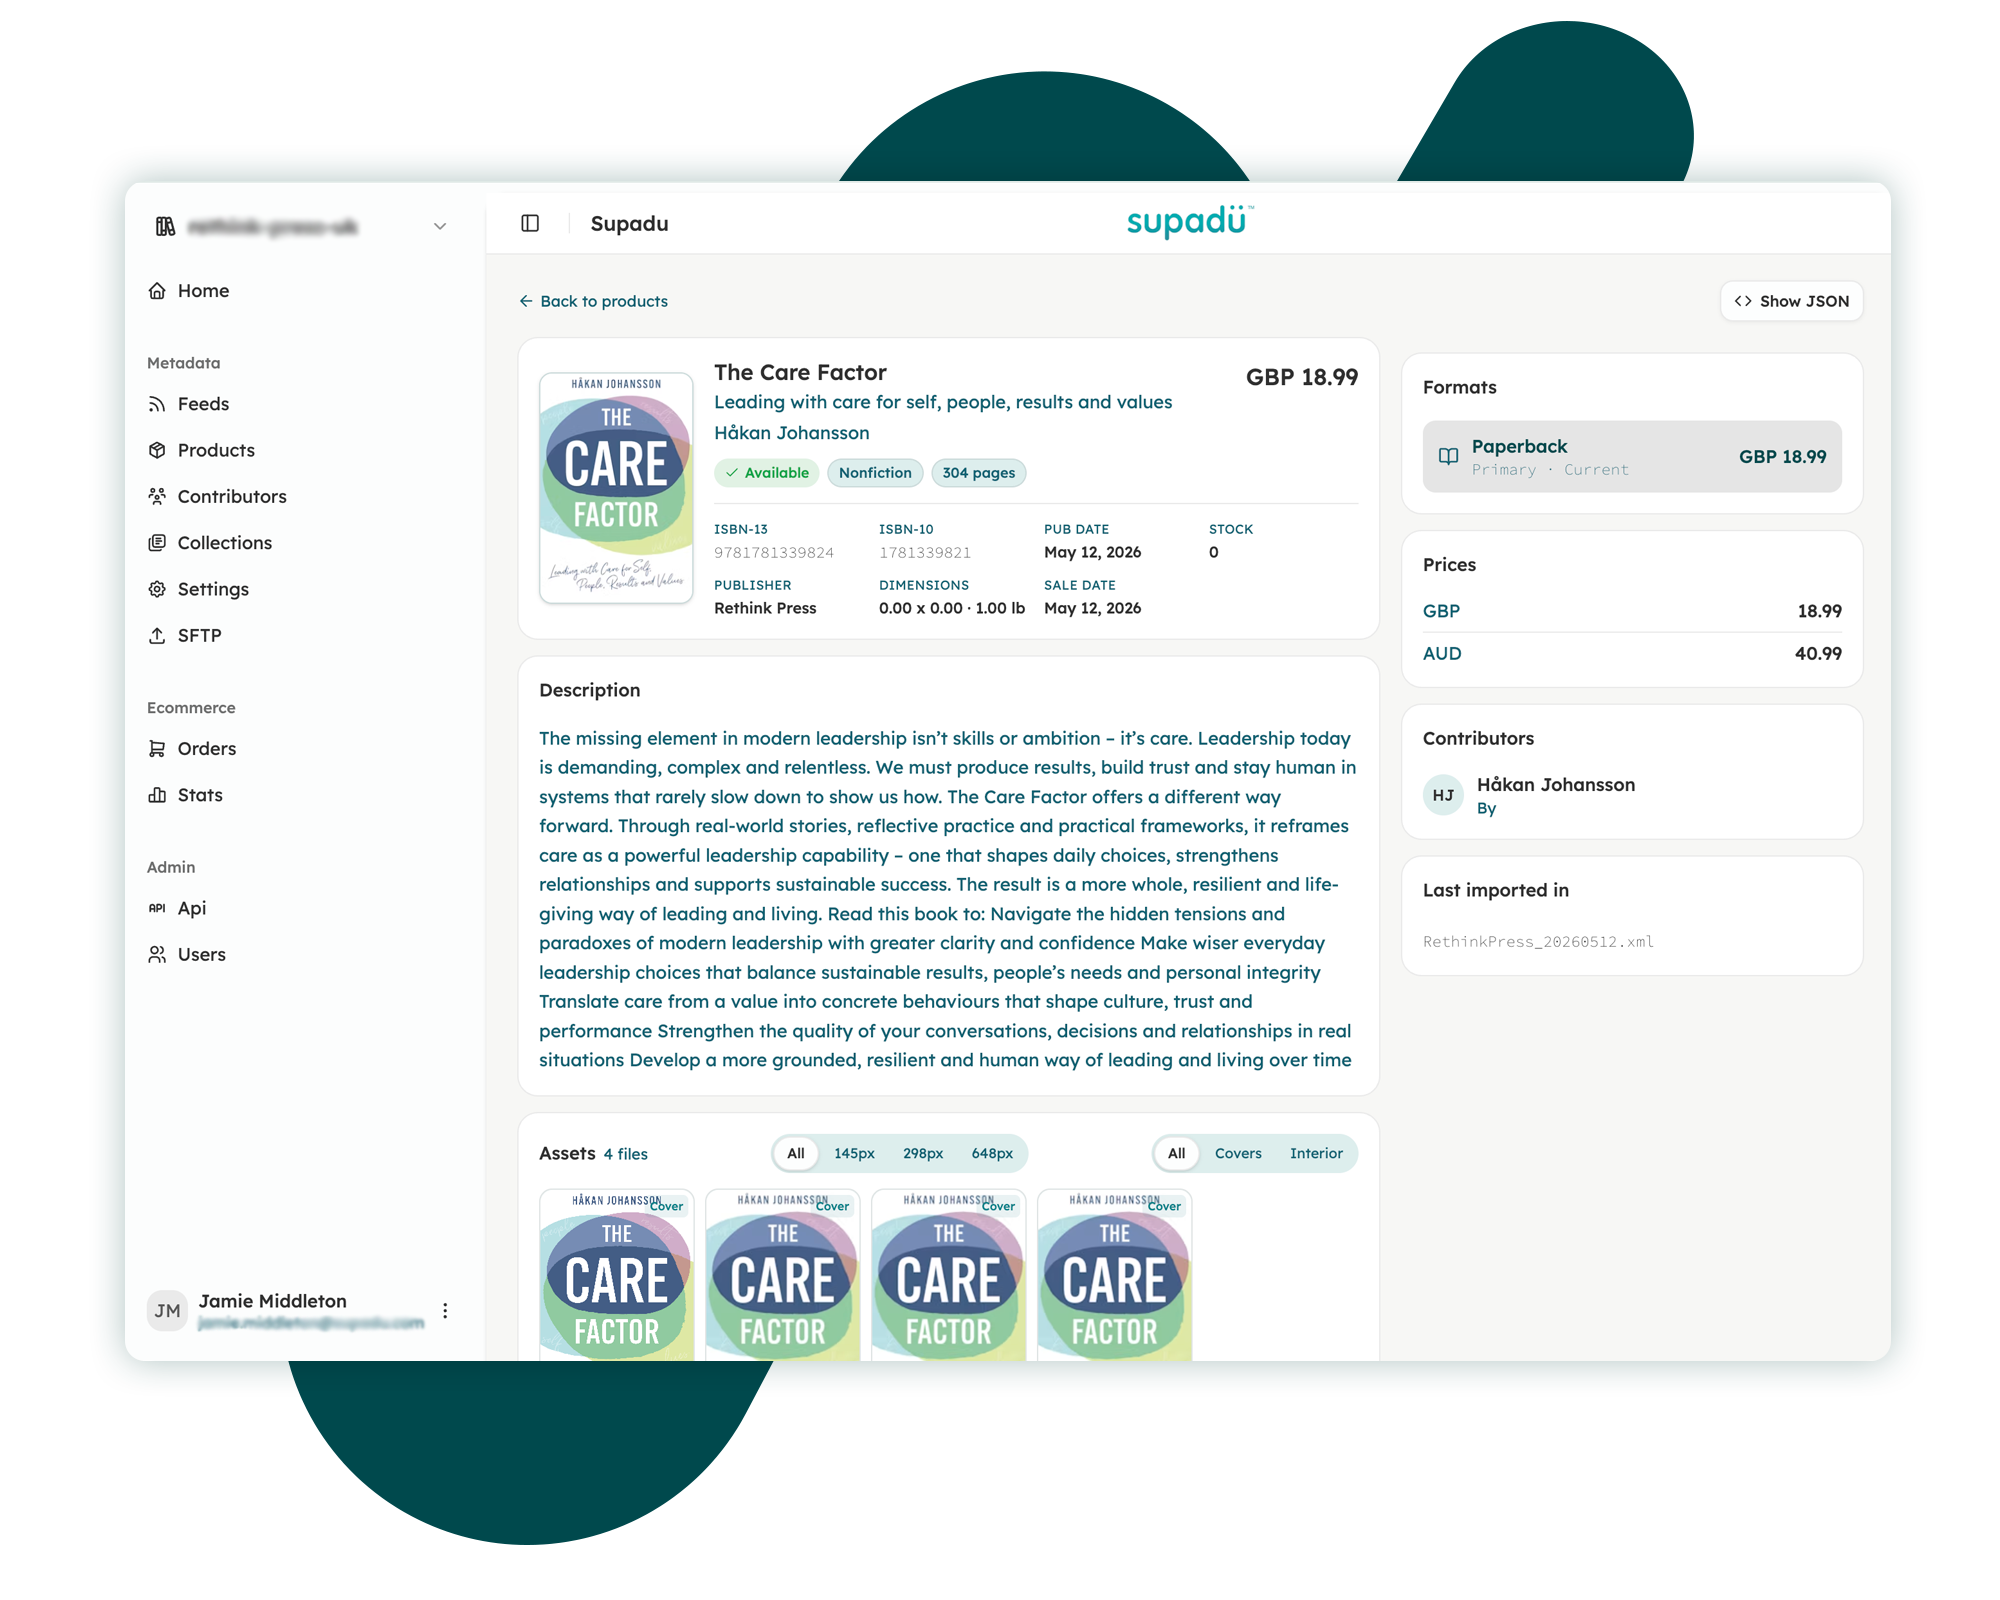This screenshot has height=1600, width=2000.
Task: Click the Rethink Press publisher value
Action: [x=765, y=608]
